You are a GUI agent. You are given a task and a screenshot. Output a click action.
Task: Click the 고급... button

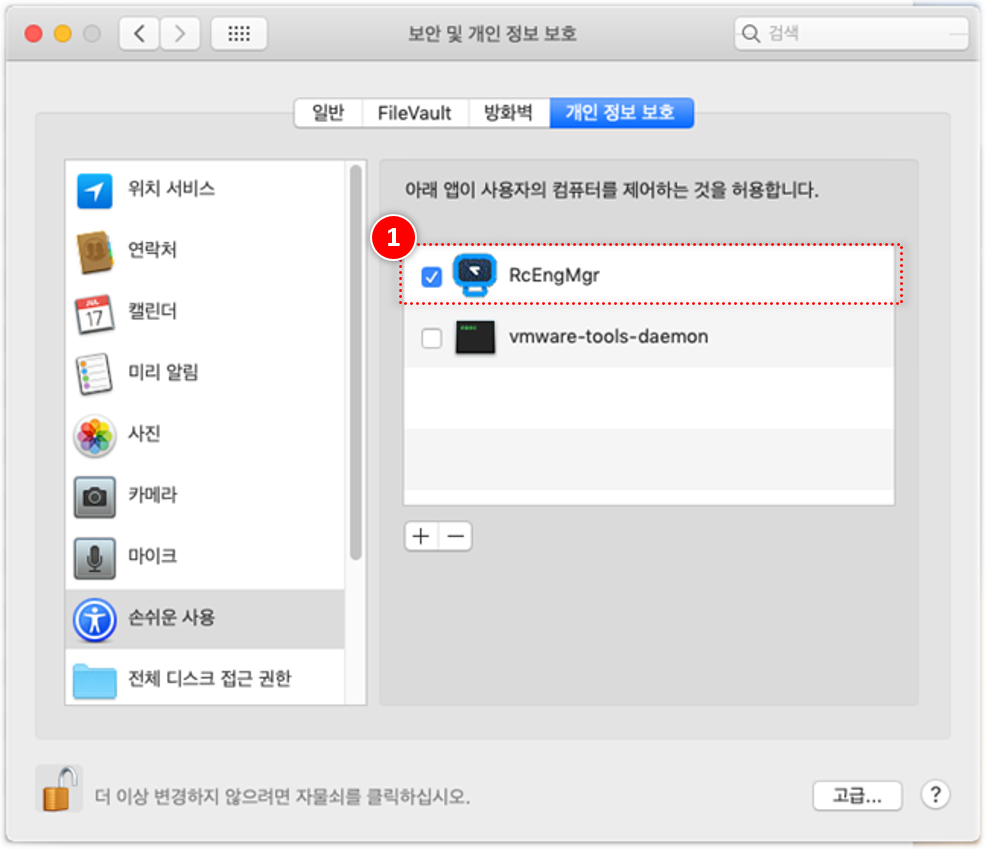[x=857, y=796]
